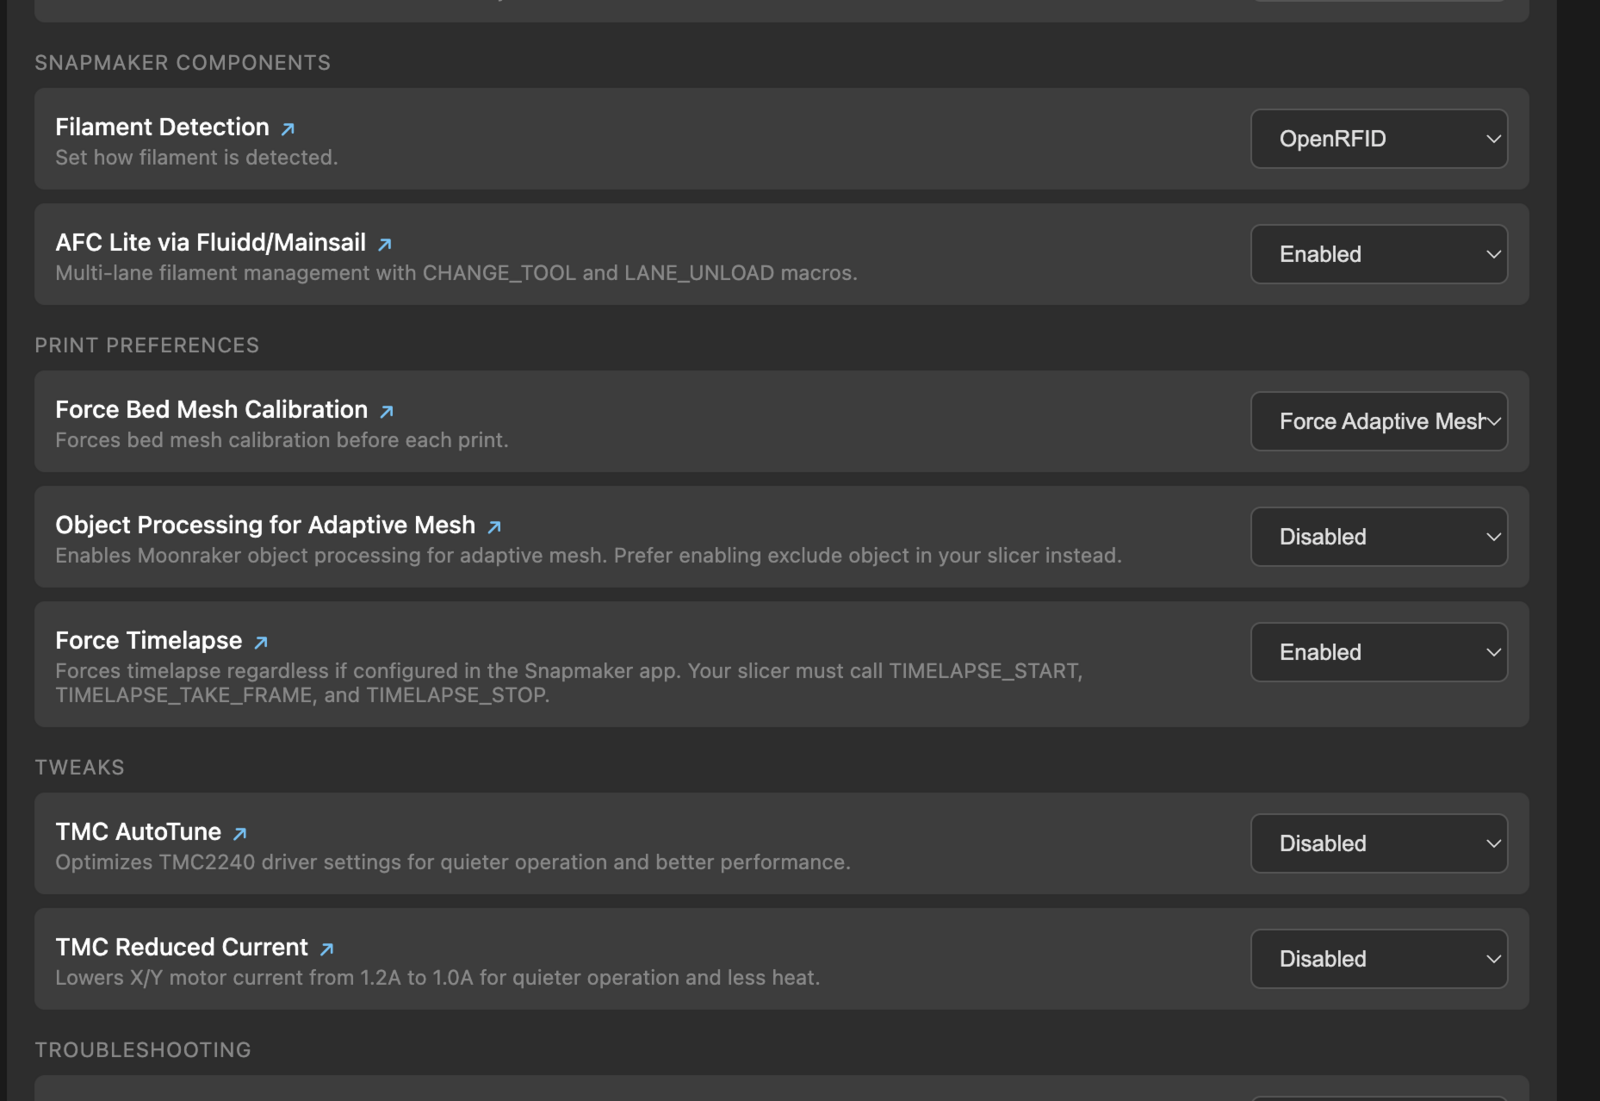
Task: Open TMC AutoTune external link icon
Action: click(240, 833)
